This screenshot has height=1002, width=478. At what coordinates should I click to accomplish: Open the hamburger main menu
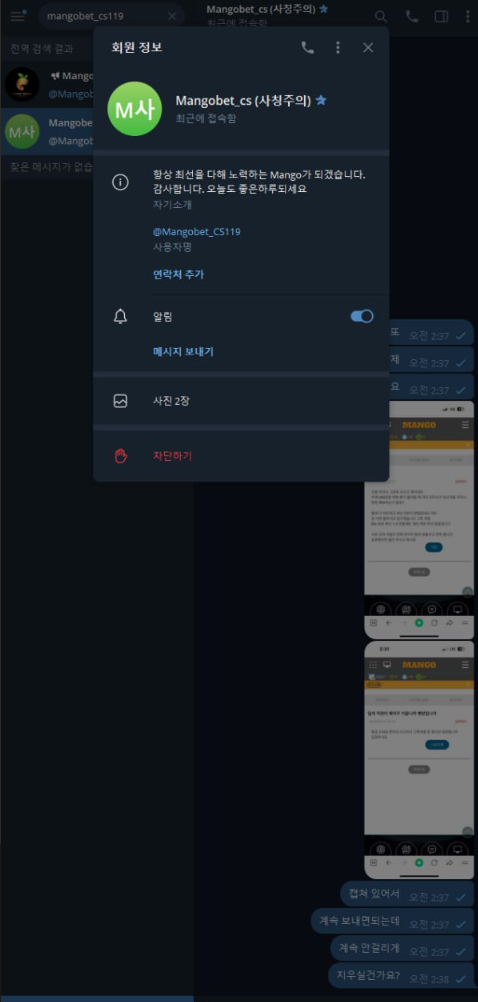[x=17, y=16]
